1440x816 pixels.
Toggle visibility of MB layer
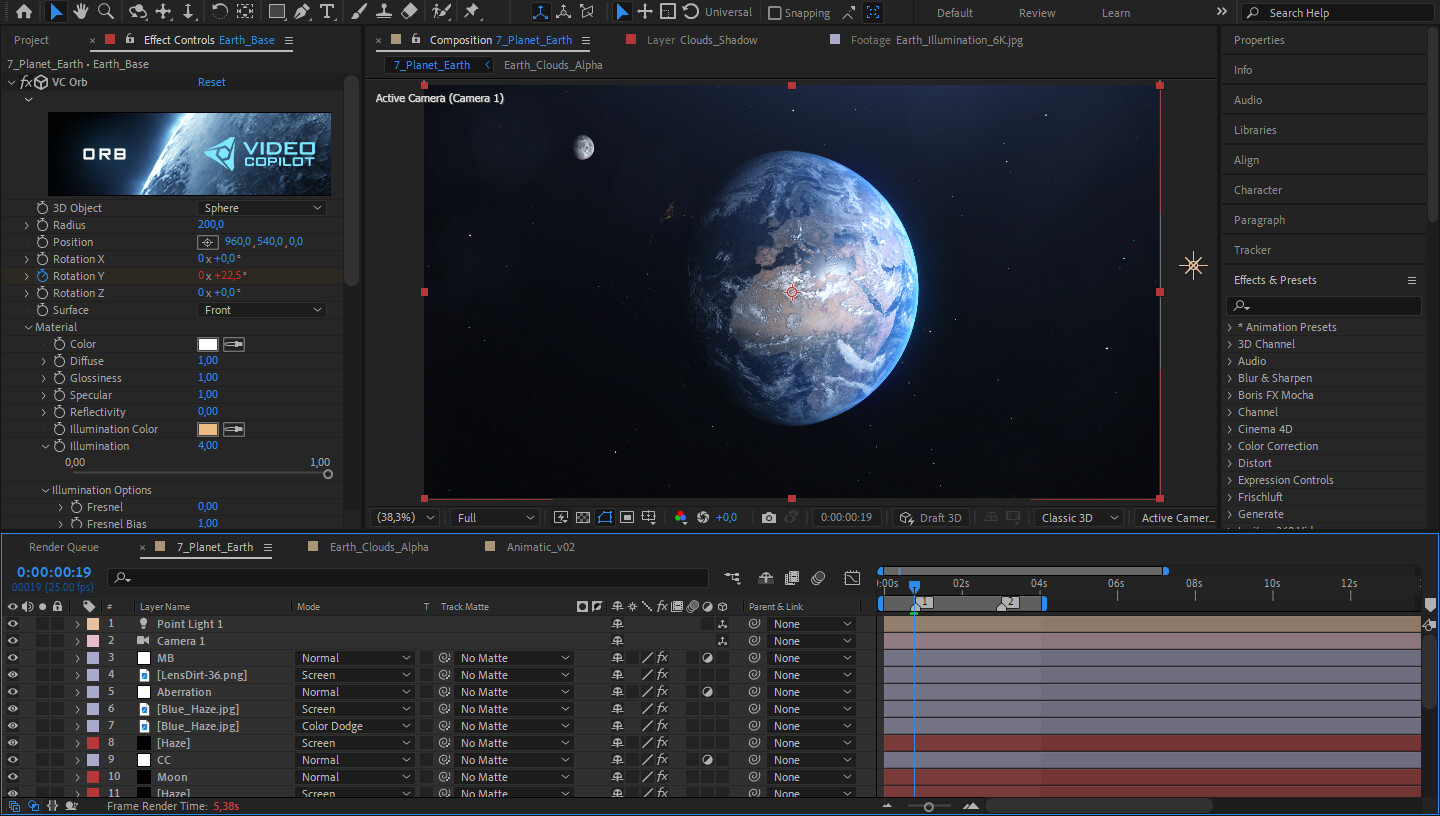(13, 658)
